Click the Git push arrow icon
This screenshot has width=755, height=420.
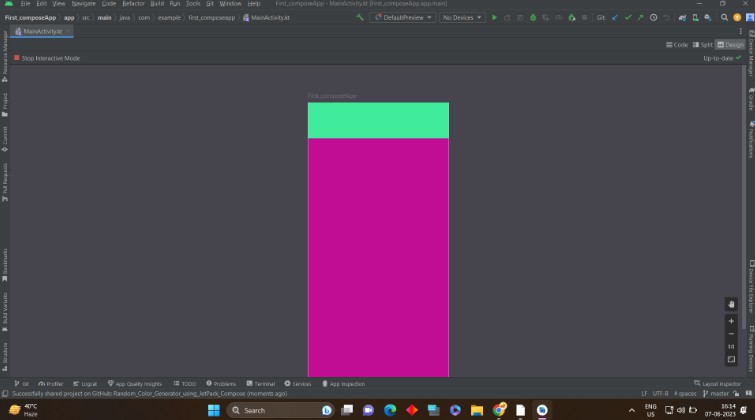click(640, 17)
